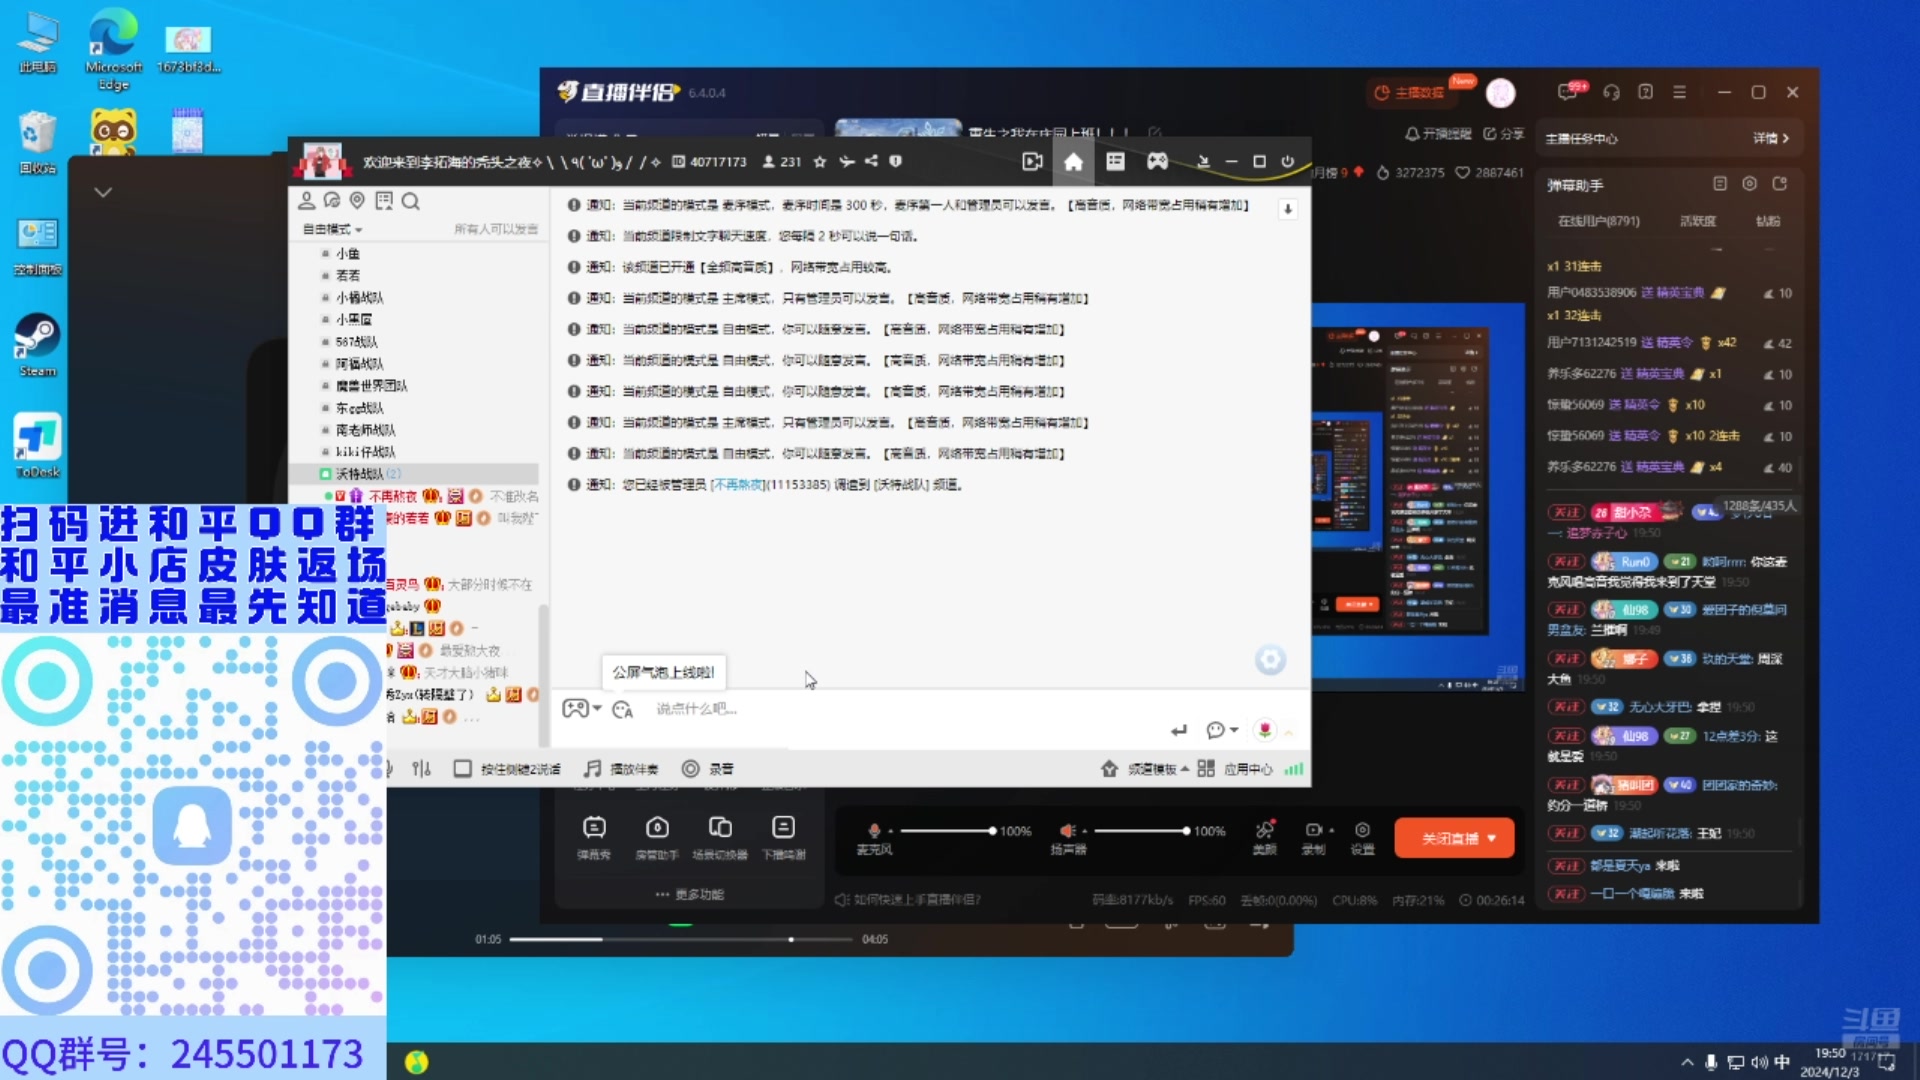
Task: Click the headset support icon in 直播伴侣
Action: (x=1611, y=92)
